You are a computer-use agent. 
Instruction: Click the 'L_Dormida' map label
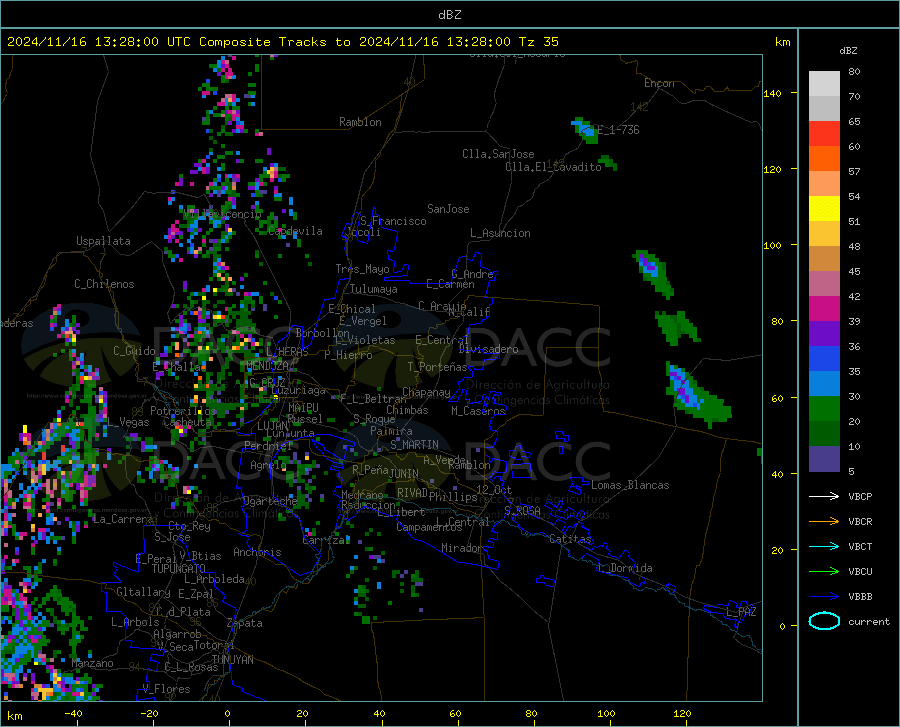(x=624, y=568)
